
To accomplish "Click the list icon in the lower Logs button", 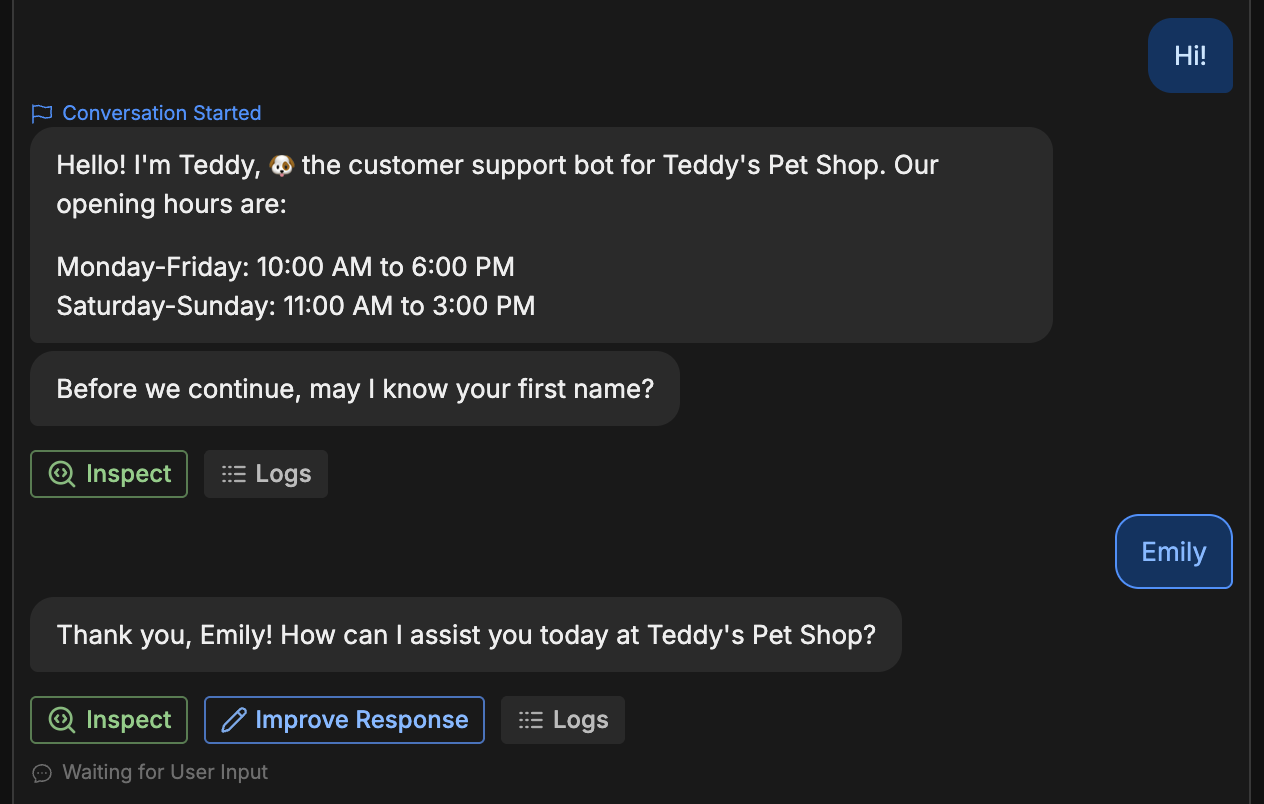I will click(531, 720).
